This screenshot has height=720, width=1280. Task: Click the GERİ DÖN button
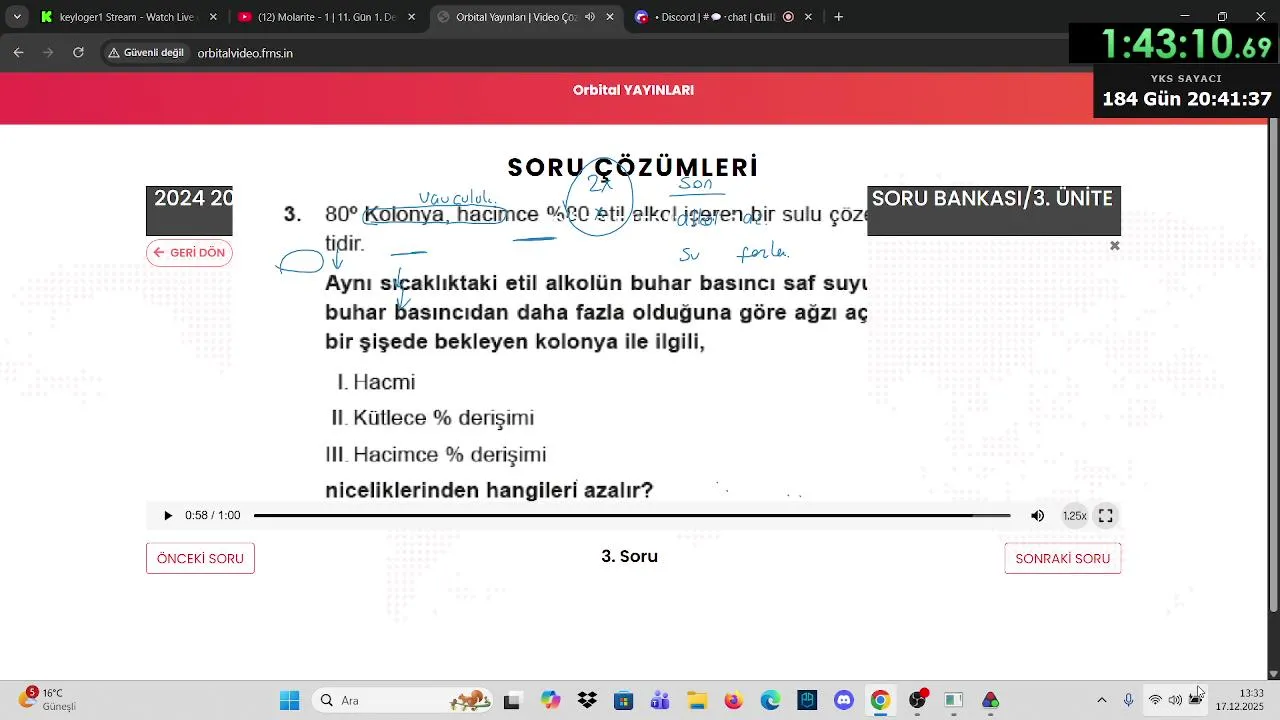point(189,253)
